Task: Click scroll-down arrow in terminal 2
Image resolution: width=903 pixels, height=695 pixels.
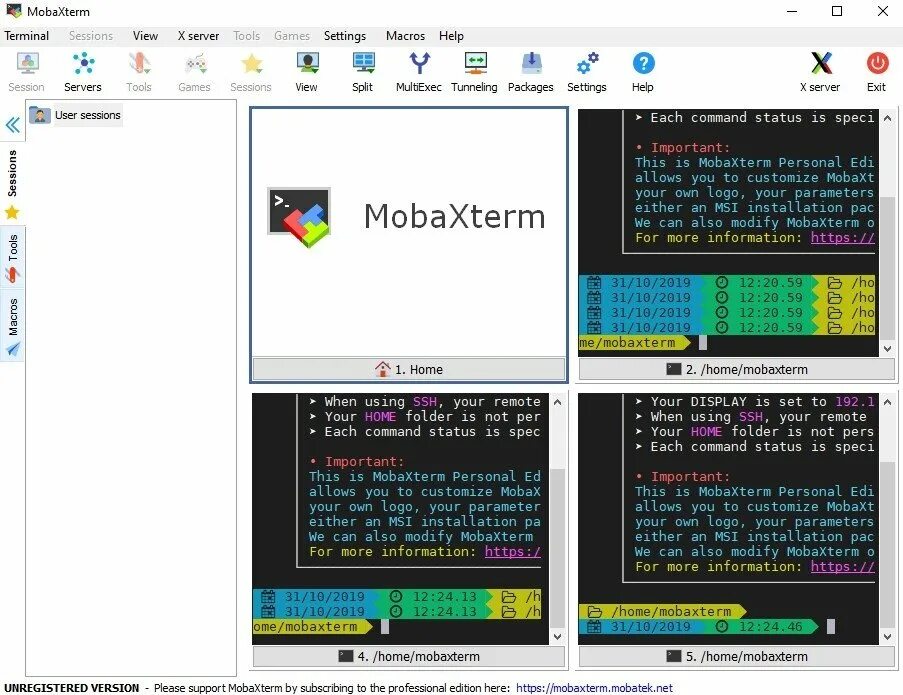Action: 887,348
